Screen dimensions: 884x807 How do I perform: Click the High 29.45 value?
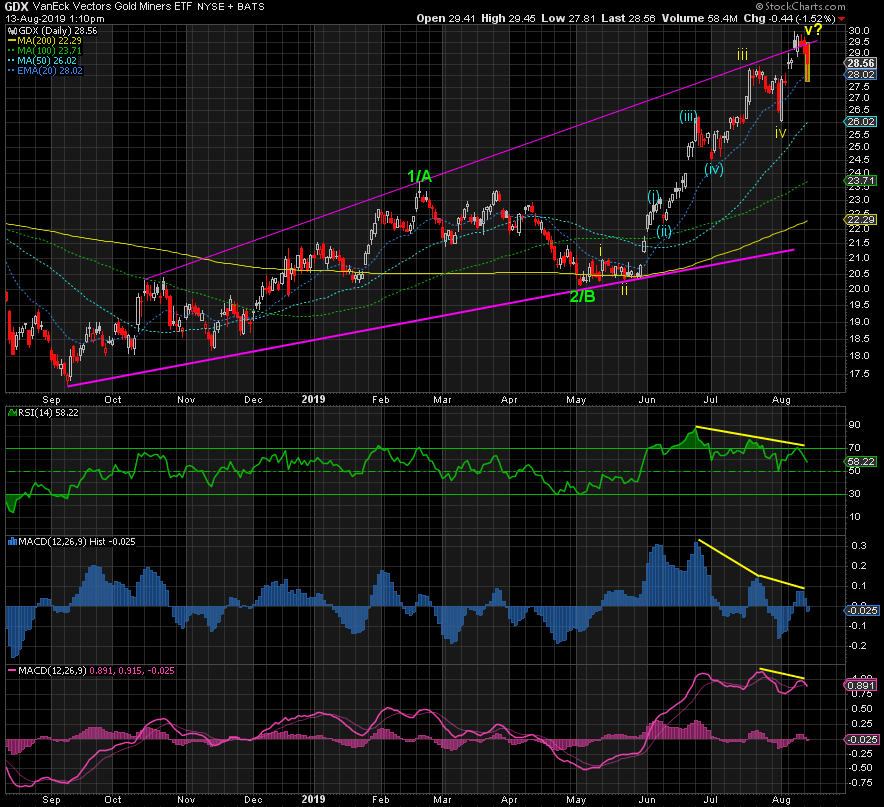(508, 19)
